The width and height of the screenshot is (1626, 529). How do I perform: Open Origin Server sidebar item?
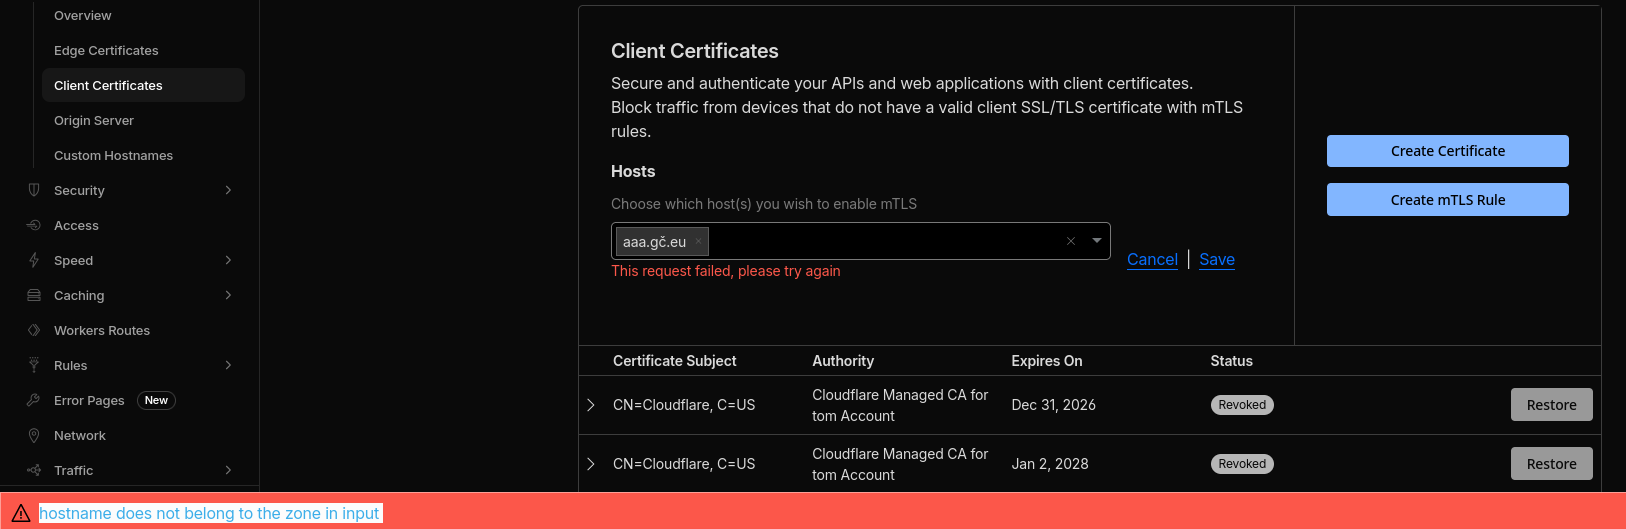point(94,120)
